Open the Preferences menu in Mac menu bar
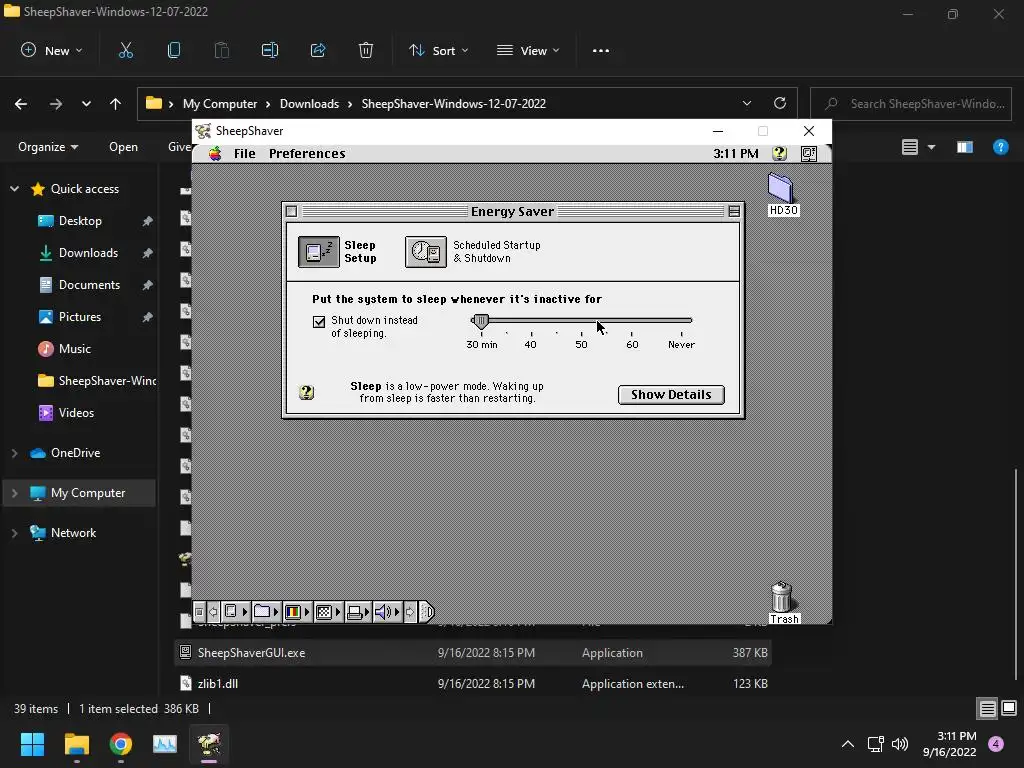1024x768 pixels. point(307,153)
